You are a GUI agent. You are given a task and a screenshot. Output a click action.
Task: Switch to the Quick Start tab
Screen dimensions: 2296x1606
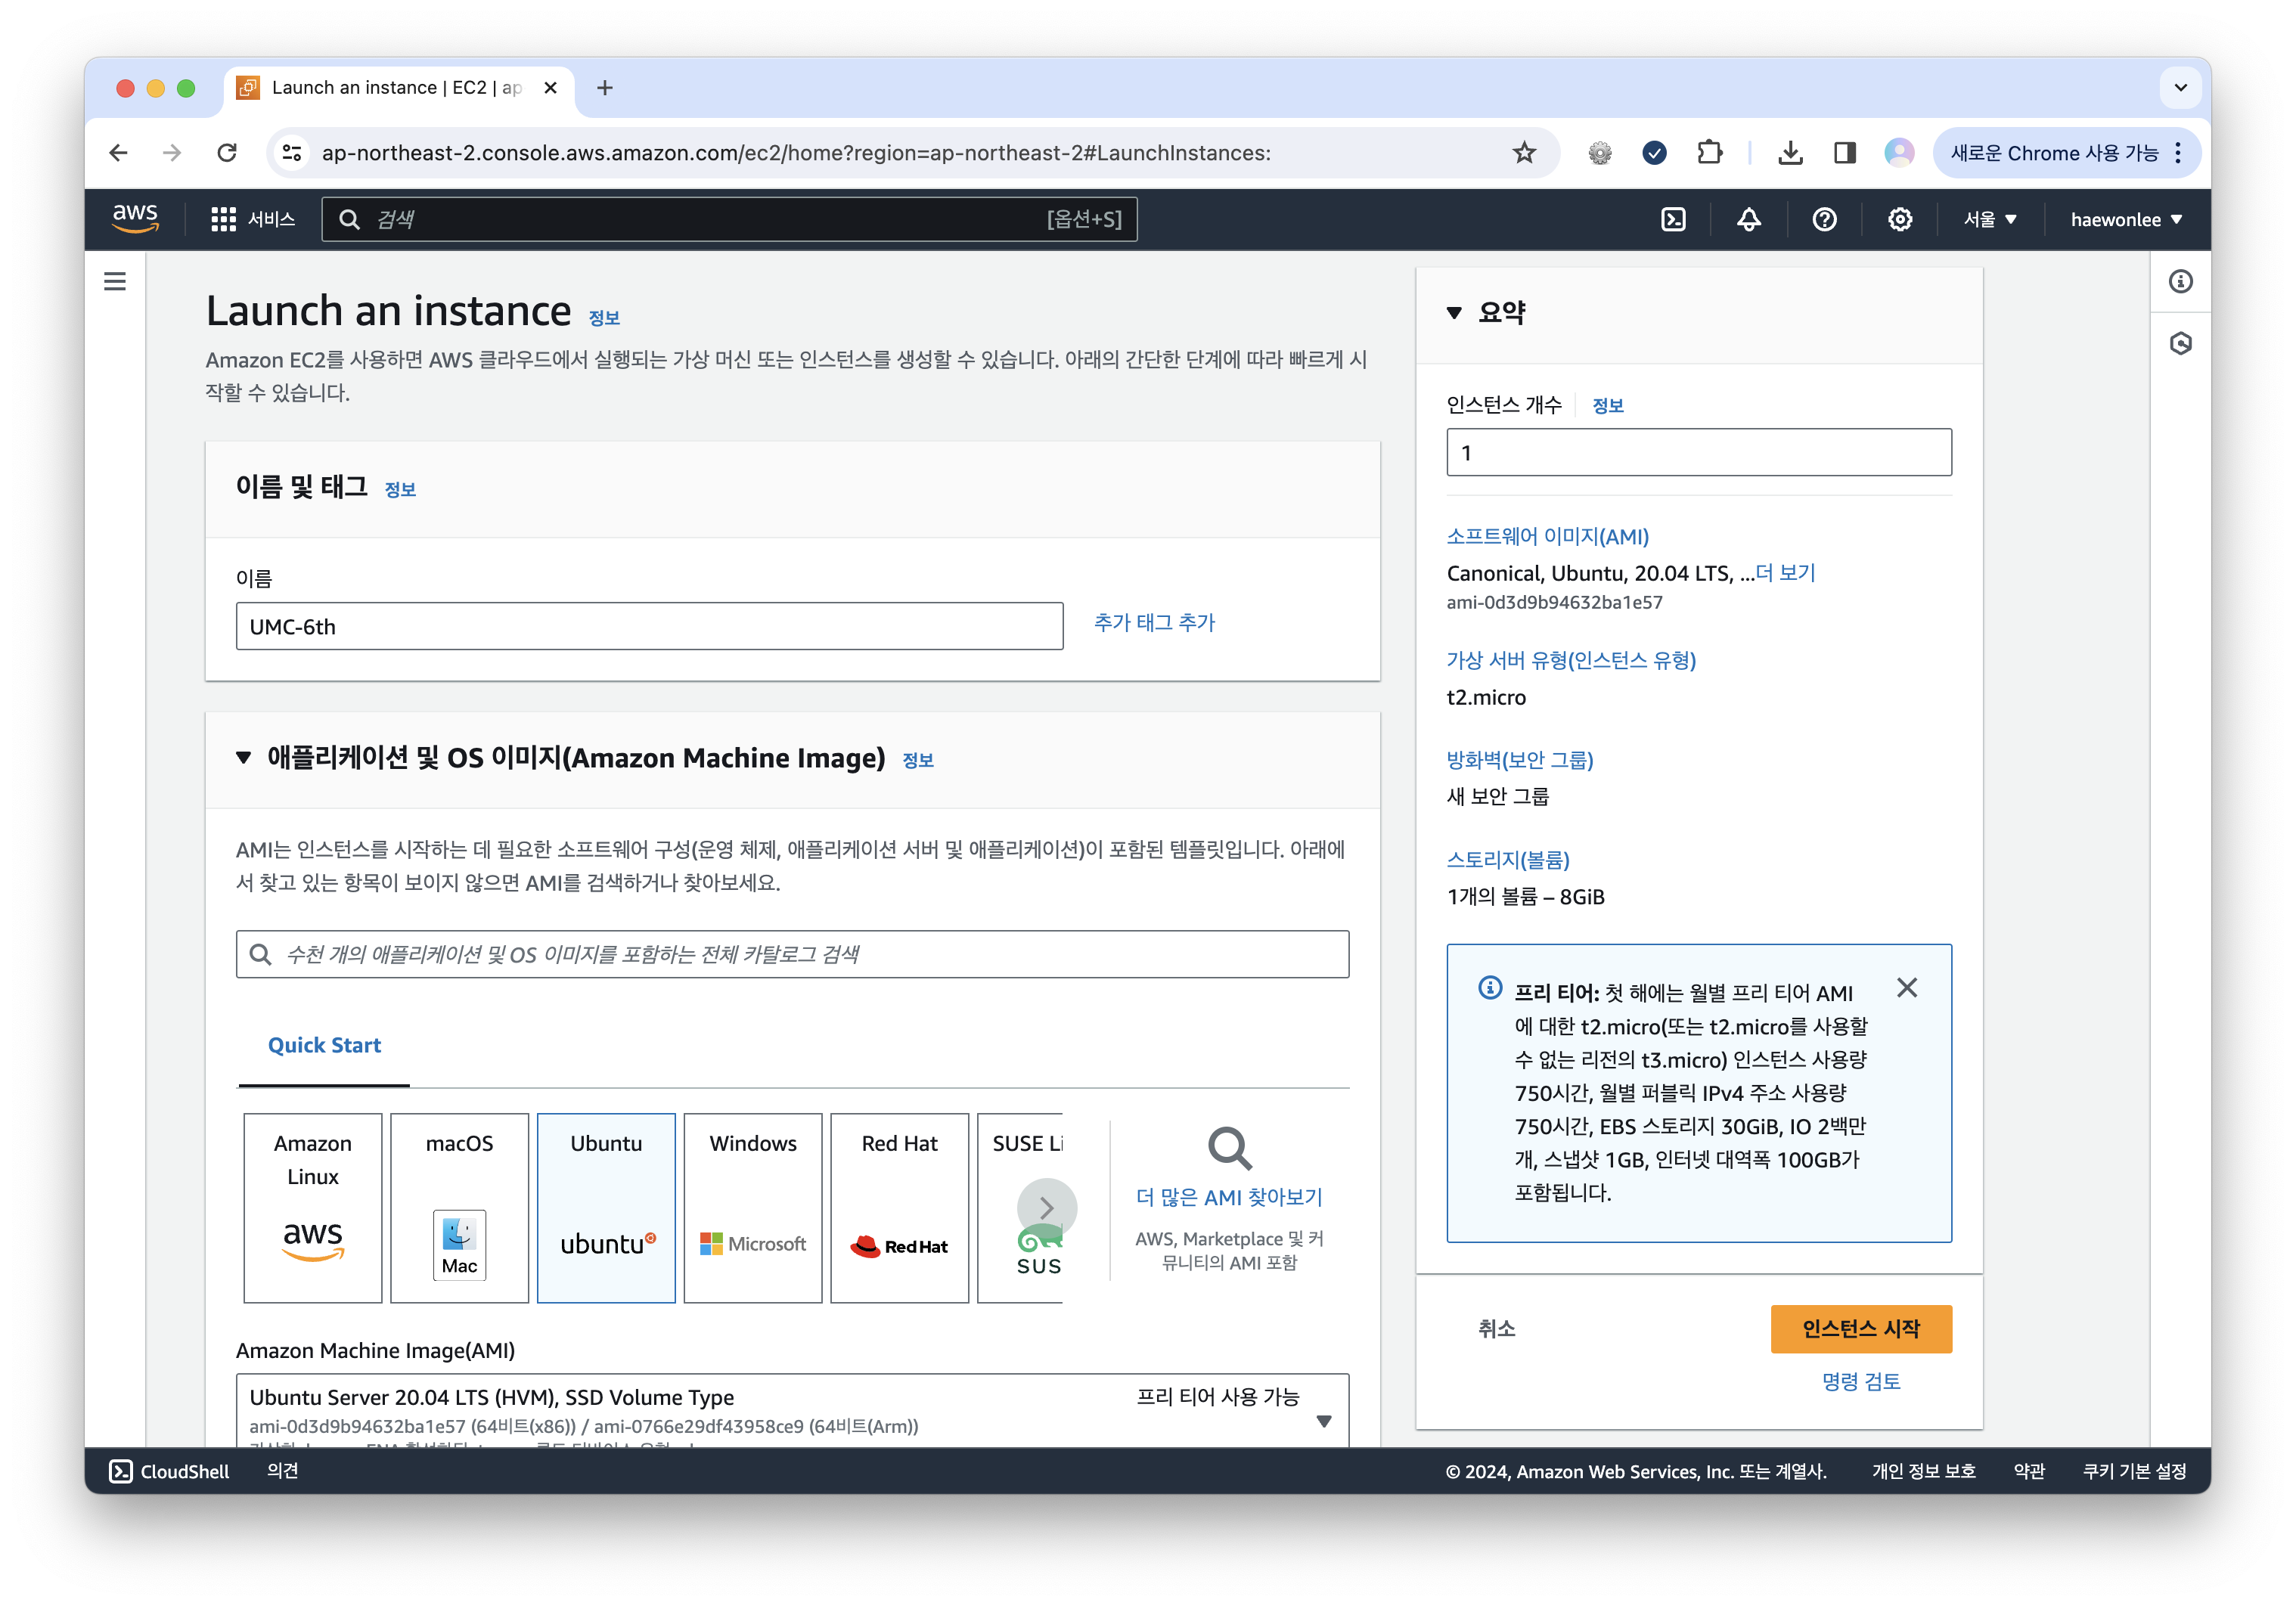pos(324,1045)
